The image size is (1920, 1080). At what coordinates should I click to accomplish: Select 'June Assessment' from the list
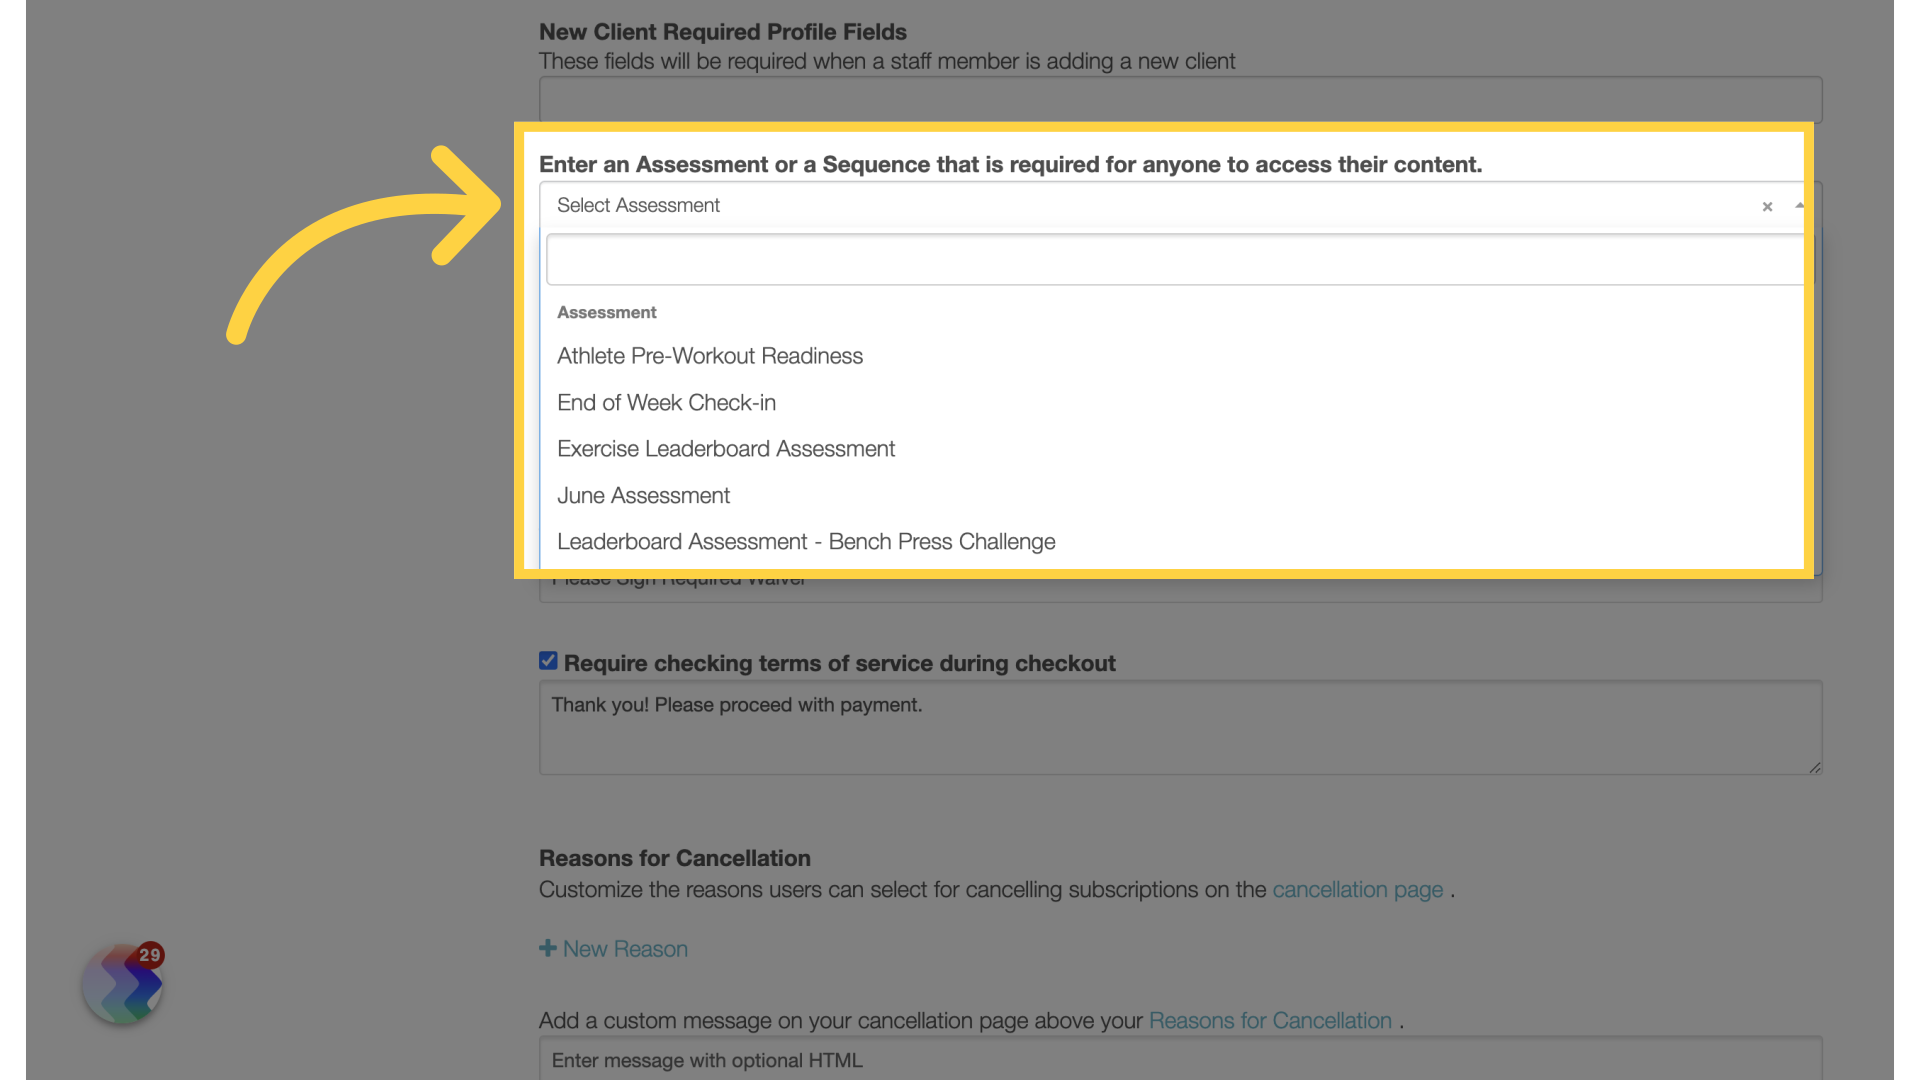(x=642, y=495)
